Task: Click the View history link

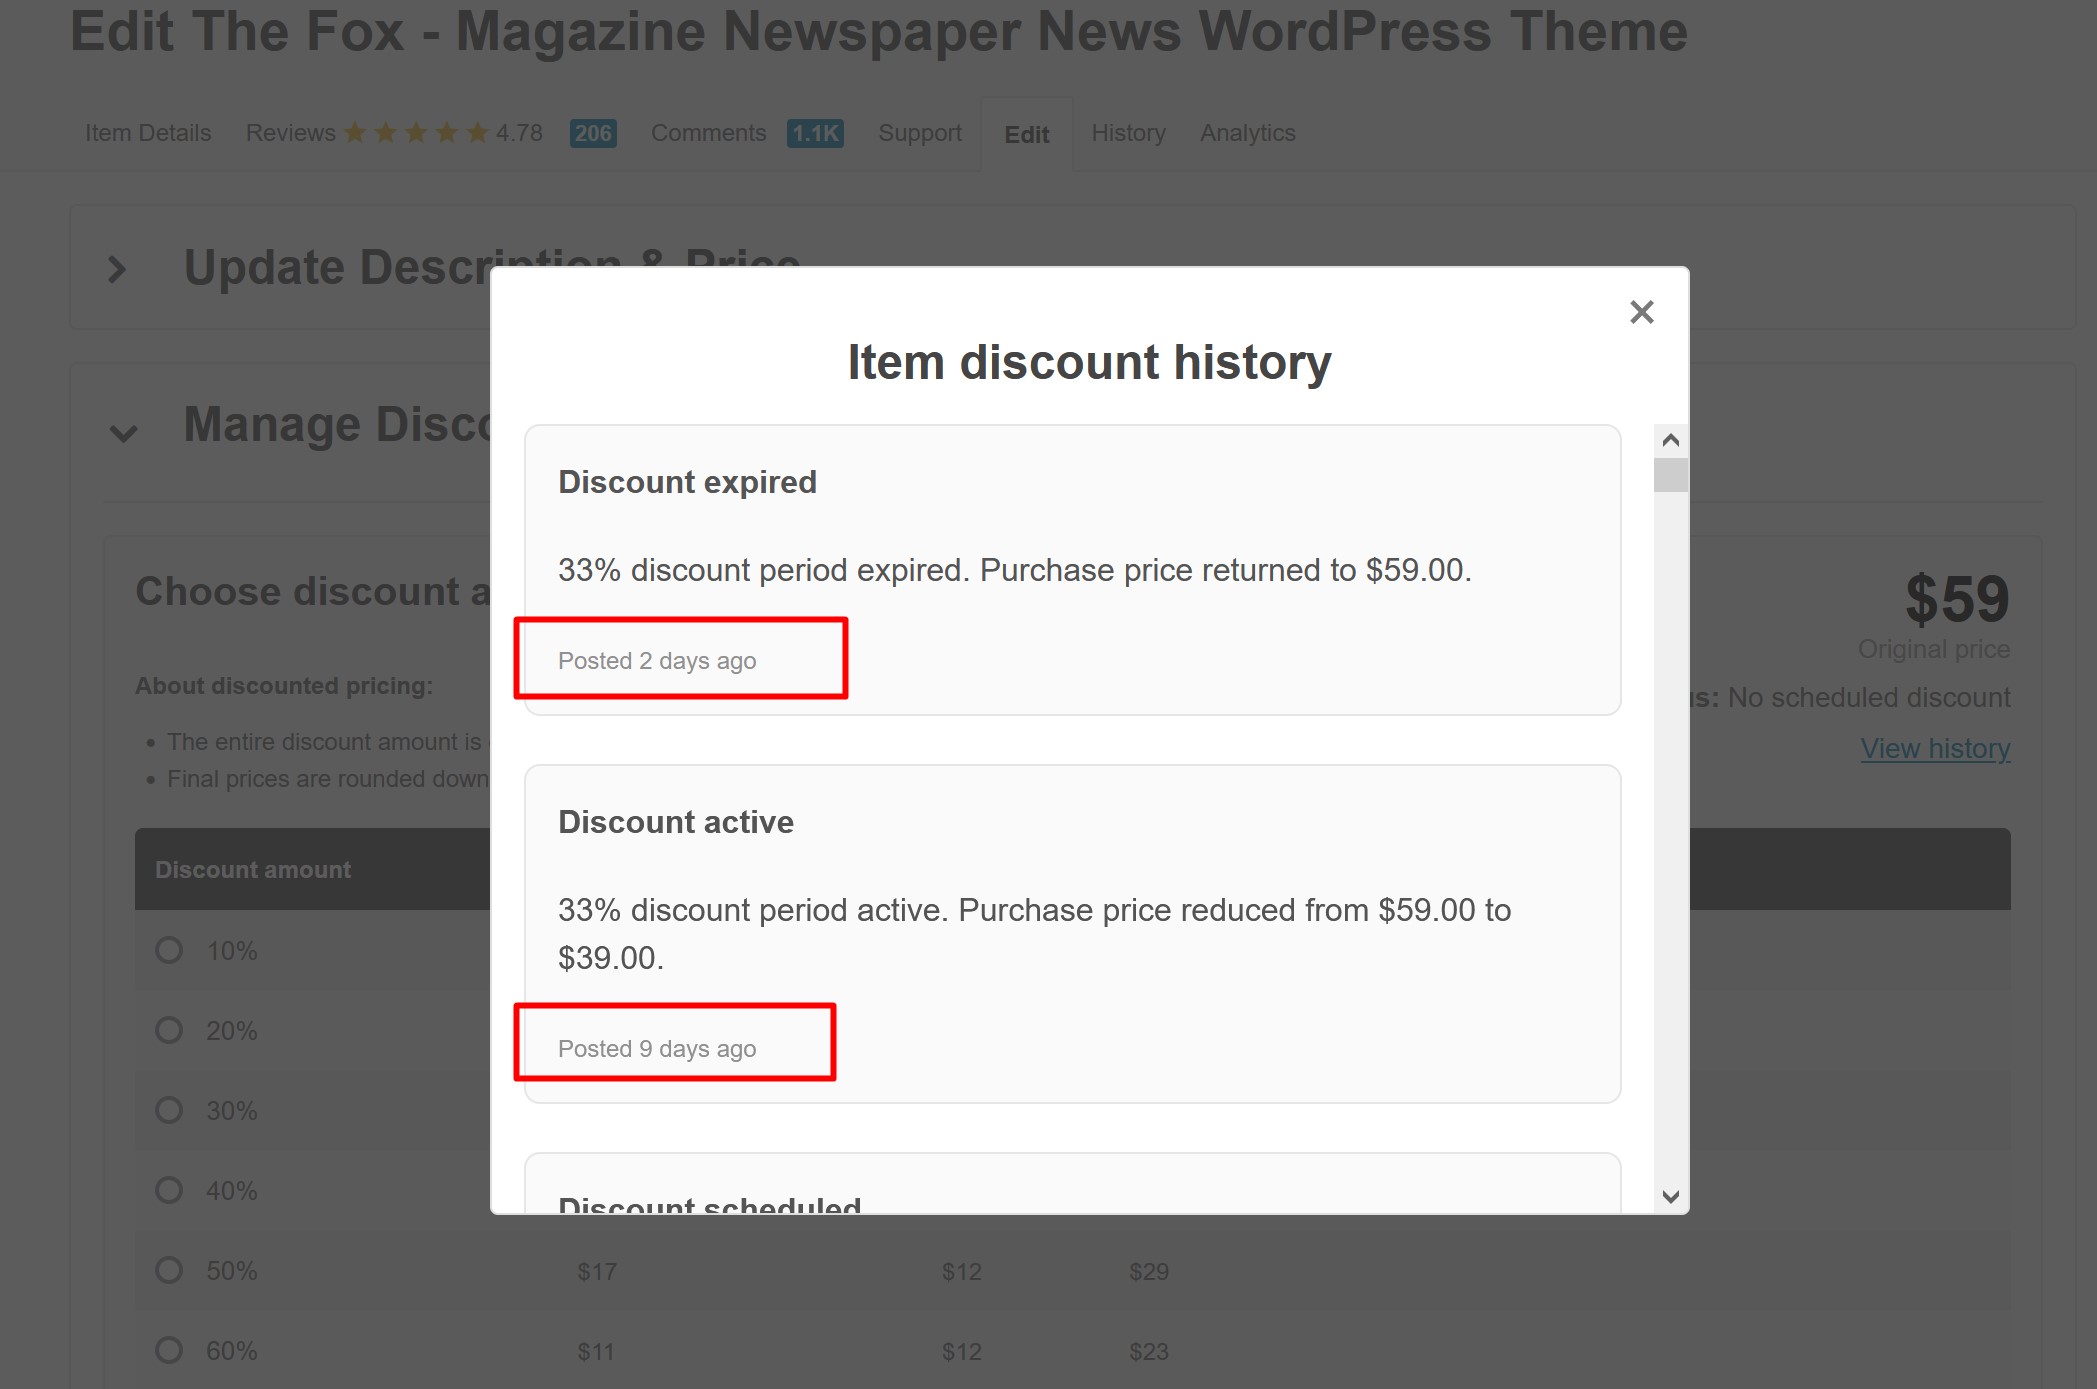Action: [x=1935, y=748]
